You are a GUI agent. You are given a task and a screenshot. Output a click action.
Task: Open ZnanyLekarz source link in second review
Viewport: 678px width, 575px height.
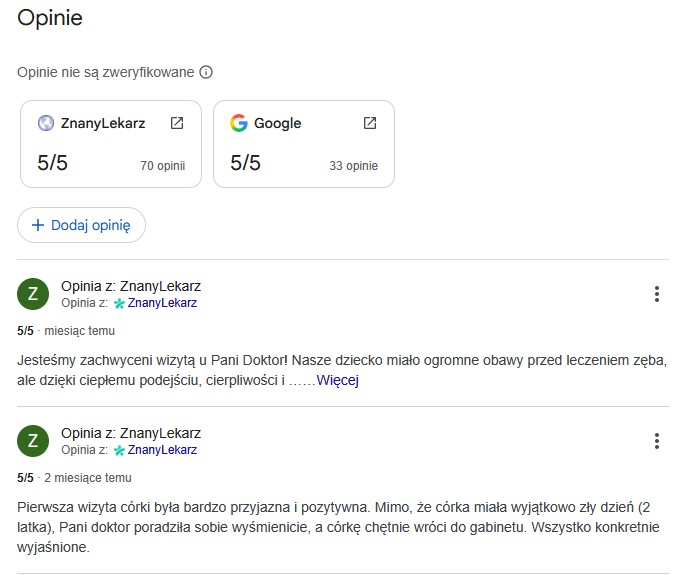[x=162, y=450]
